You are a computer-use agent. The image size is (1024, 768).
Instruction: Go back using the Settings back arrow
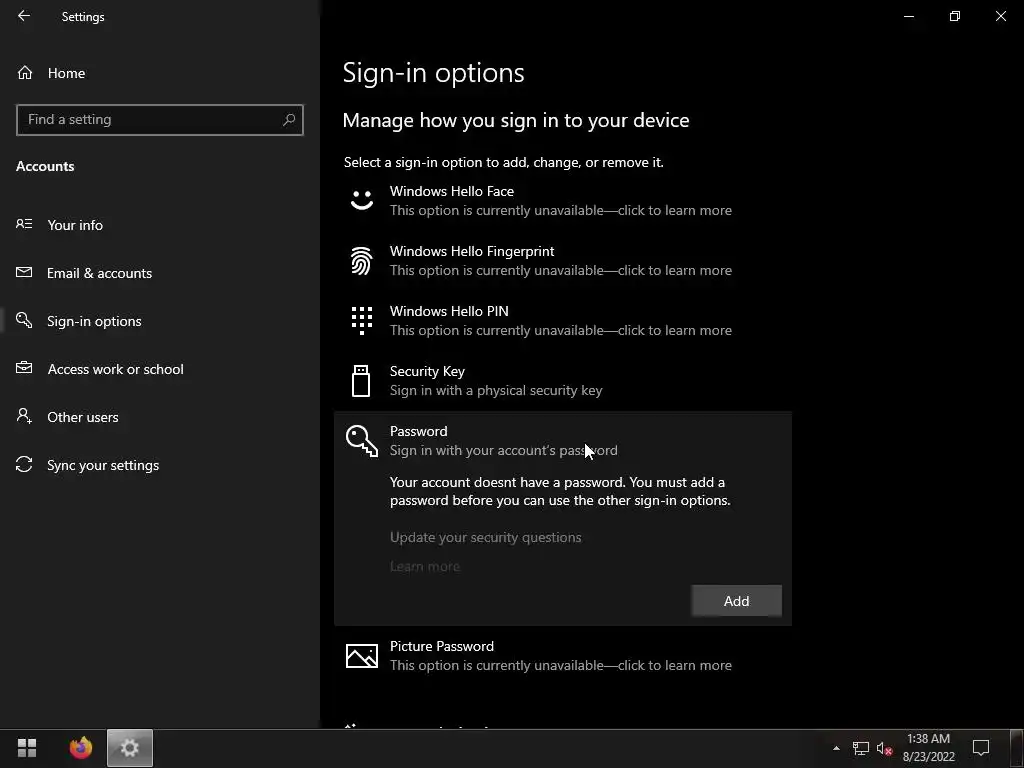point(24,16)
